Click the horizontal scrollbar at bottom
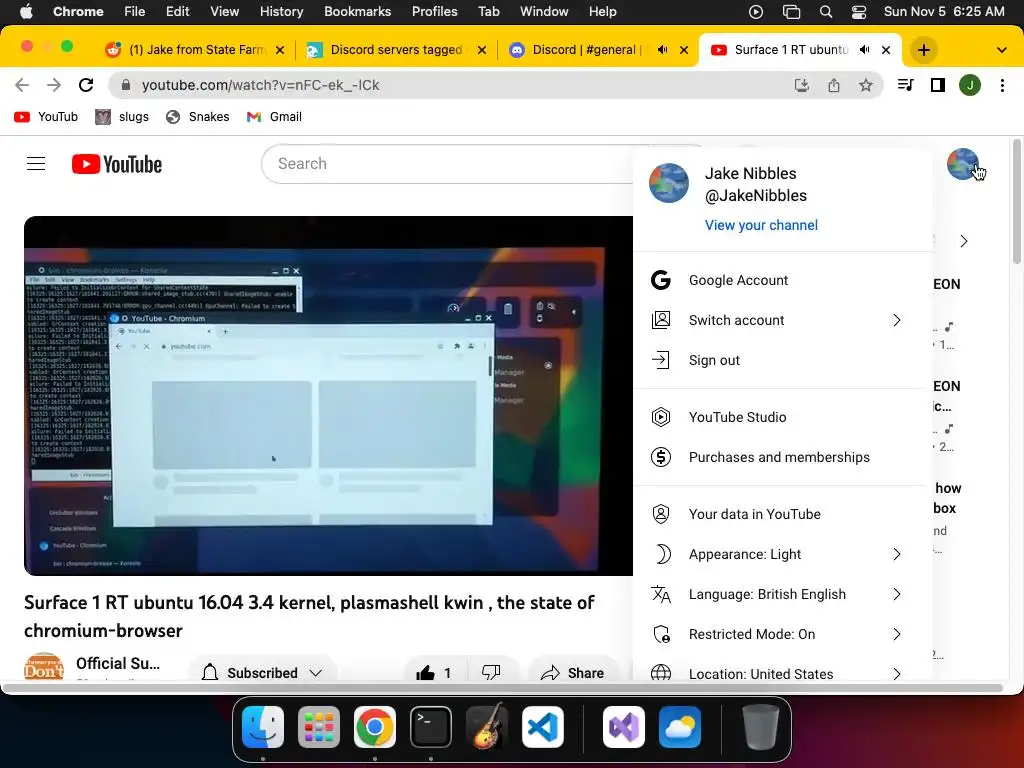 click(502, 688)
